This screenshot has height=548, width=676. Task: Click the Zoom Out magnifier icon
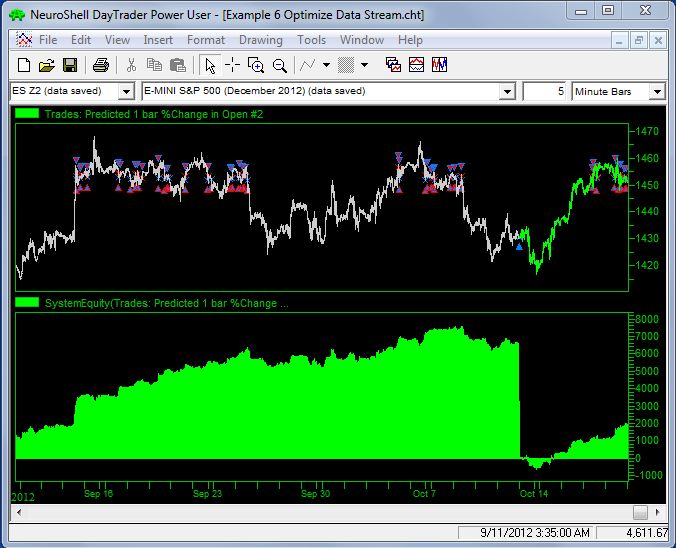pos(280,66)
